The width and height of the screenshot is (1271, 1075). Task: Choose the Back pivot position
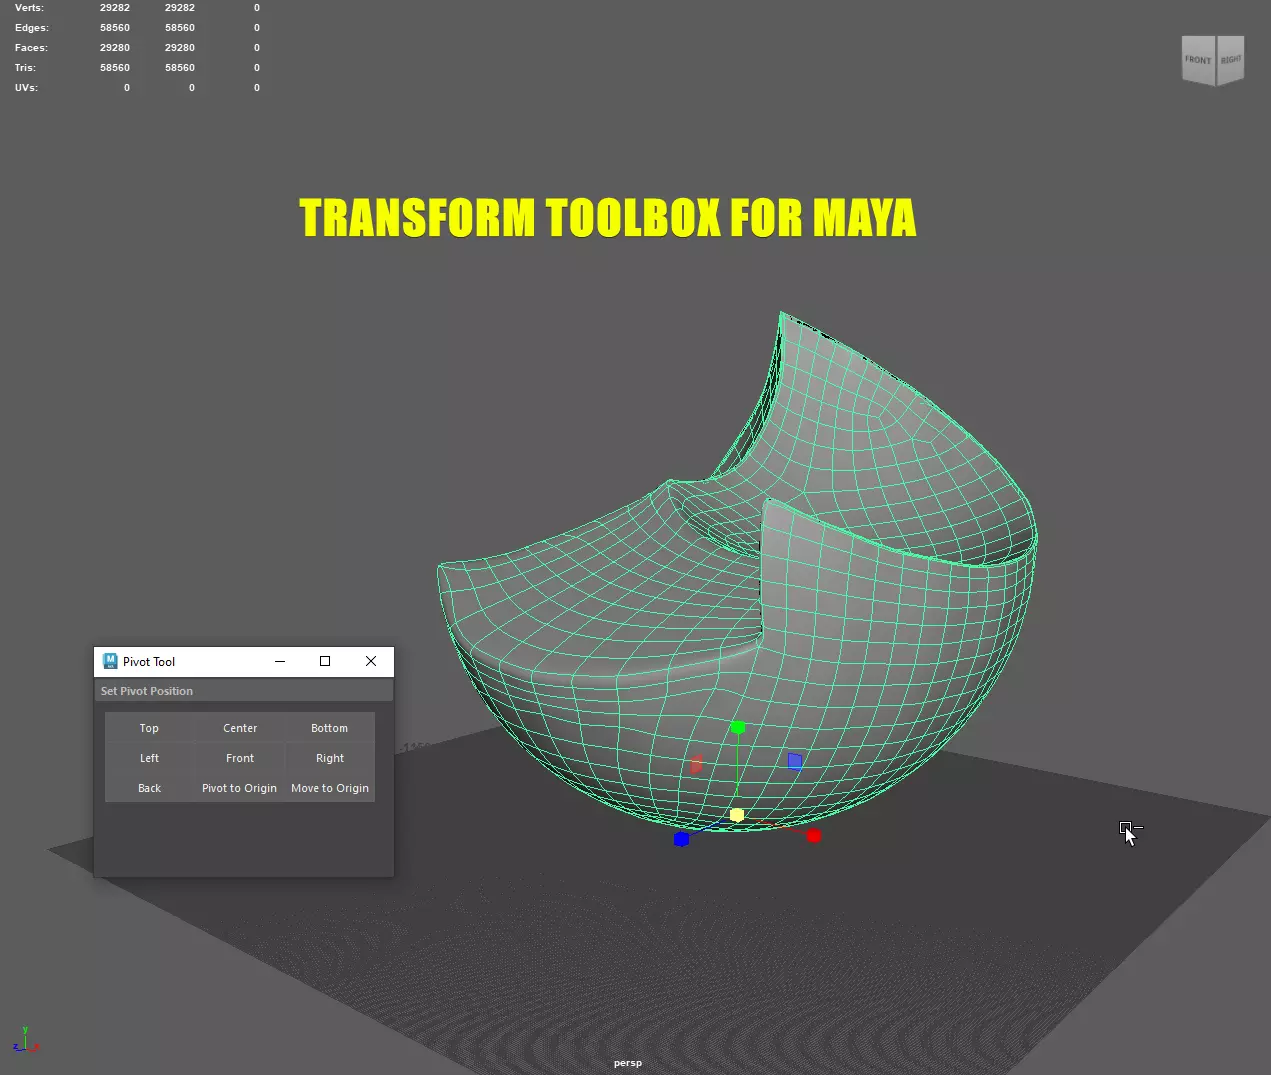[149, 788]
